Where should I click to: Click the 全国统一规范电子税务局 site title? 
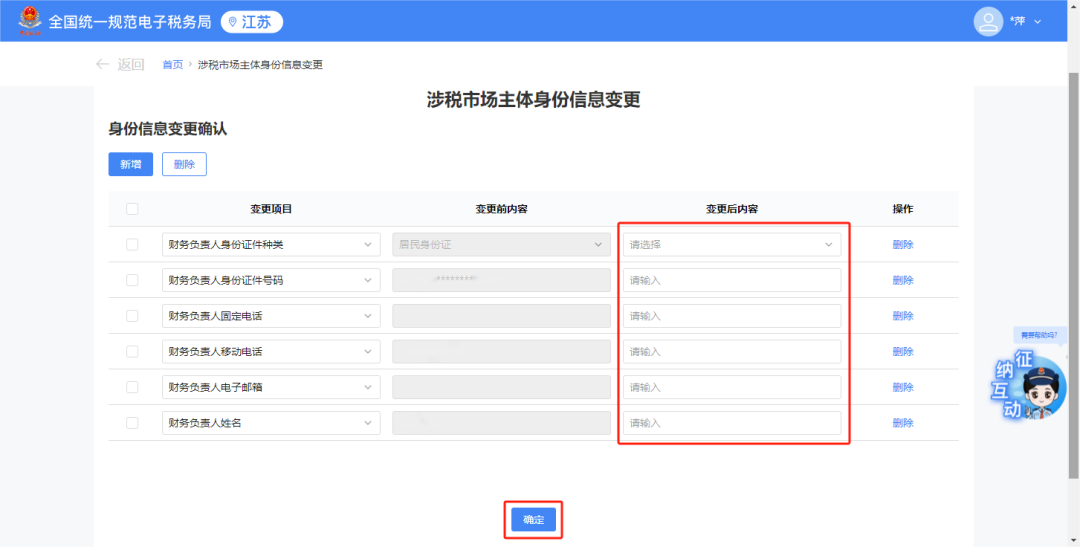click(130, 22)
